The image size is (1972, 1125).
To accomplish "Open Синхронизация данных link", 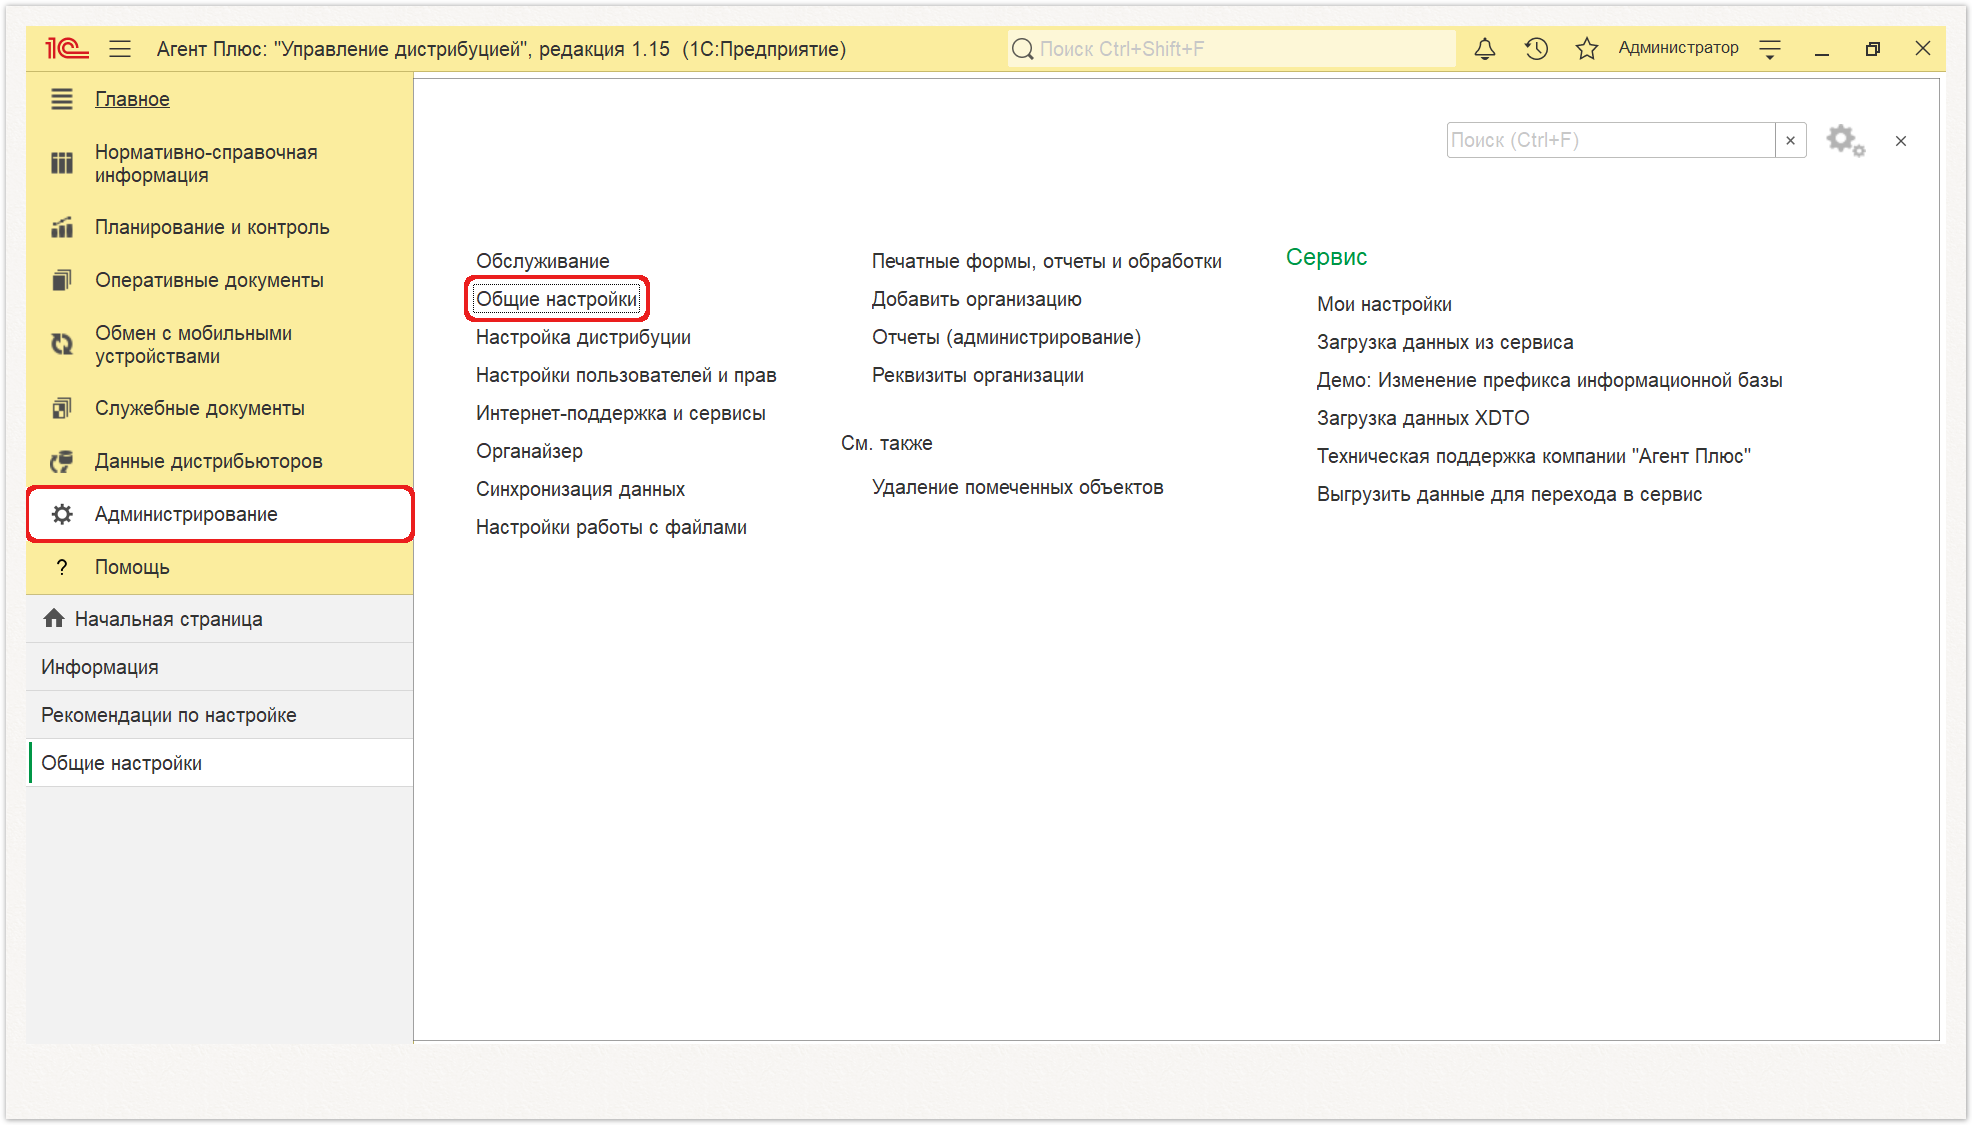I will (580, 489).
